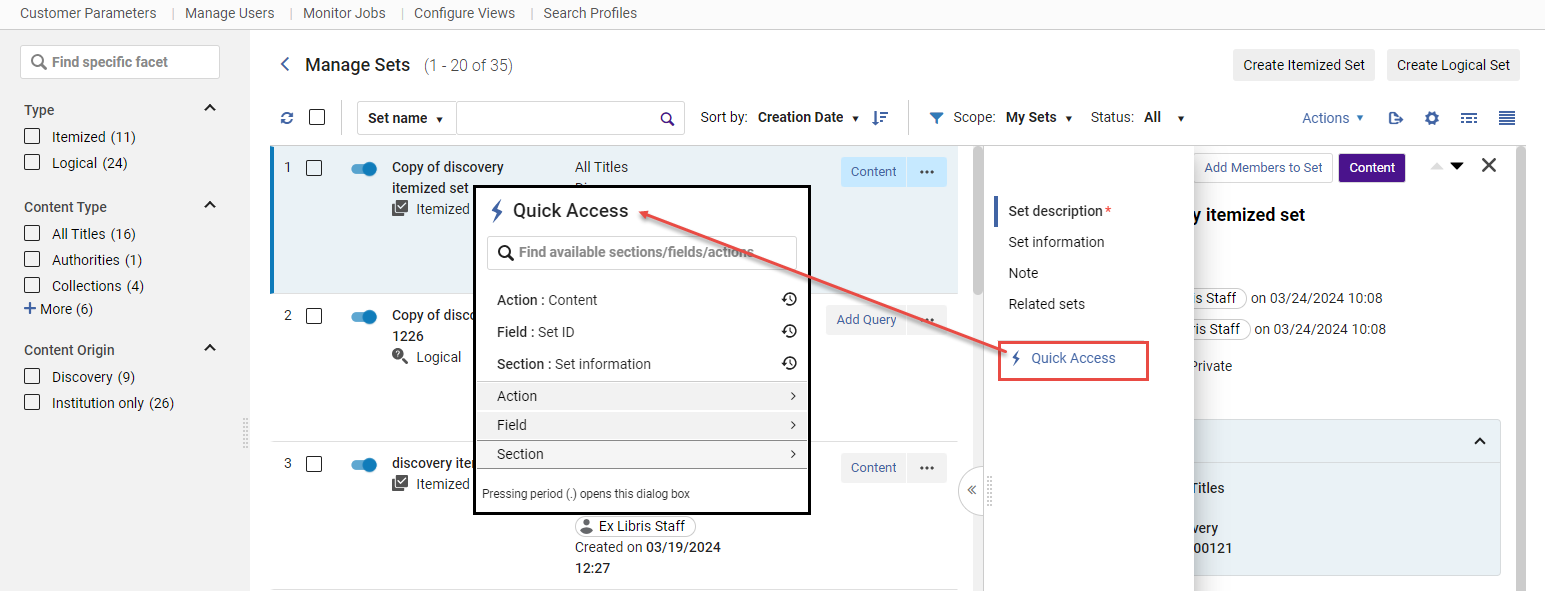The width and height of the screenshot is (1545, 591).
Task: Expand More (6) content types
Action: pos(58,309)
